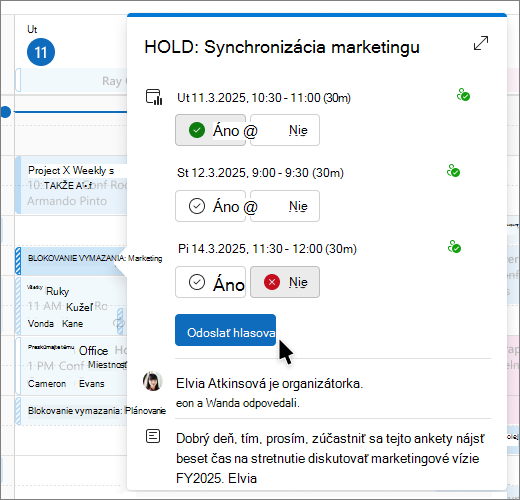
Task: Click 'eon a Wanda odpovedali.' respondents text
Action: 238,403
